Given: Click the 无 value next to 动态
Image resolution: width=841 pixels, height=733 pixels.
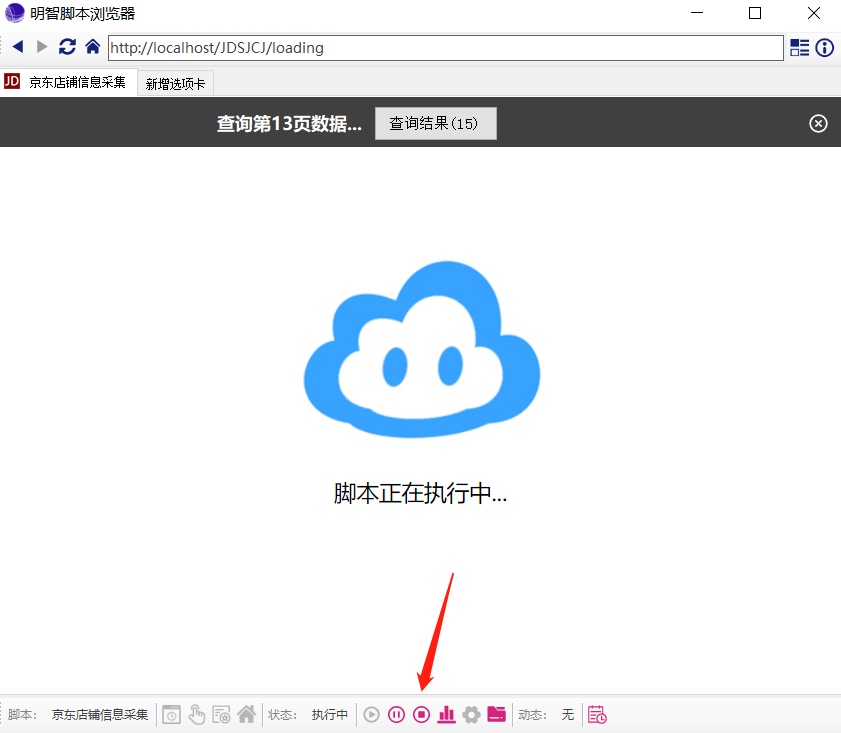Looking at the screenshot, I should tap(567, 714).
